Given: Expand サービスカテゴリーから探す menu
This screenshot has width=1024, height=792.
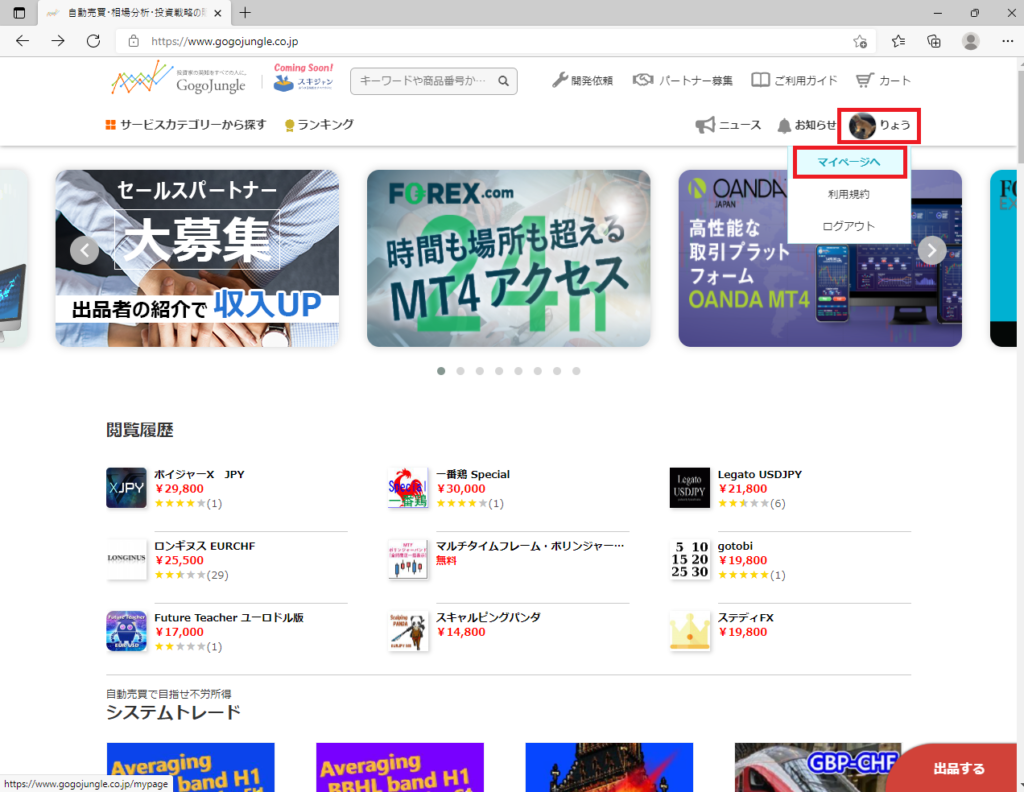Looking at the screenshot, I should [186, 125].
